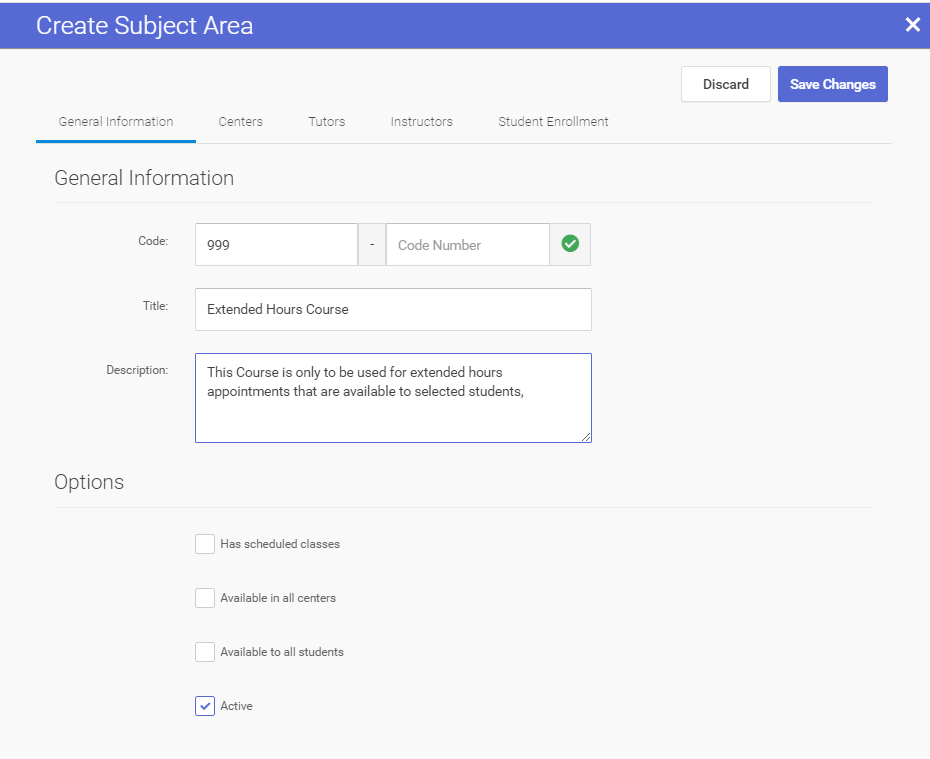The height and width of the screenshot is (759, 930).
Task: Click the Title field with Extended Hours Course
Action: tap(393, 310)
